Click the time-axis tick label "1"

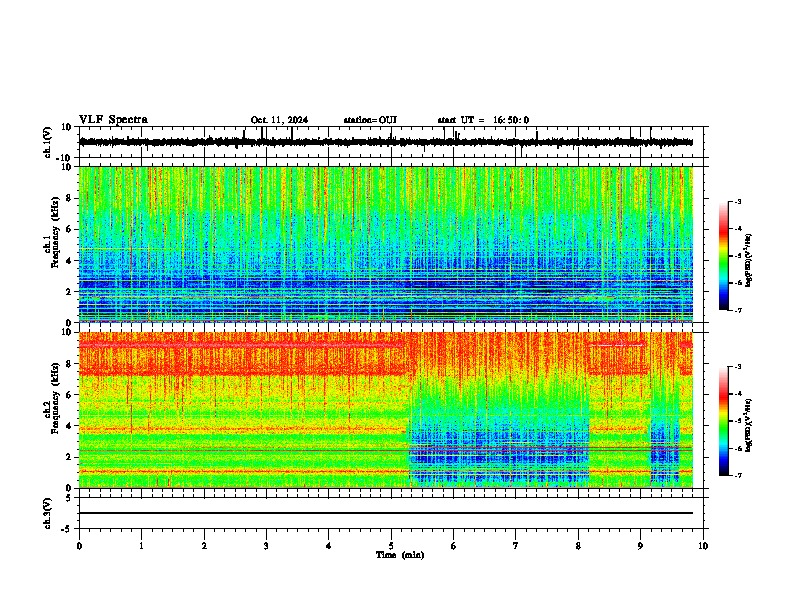point(141,546)
